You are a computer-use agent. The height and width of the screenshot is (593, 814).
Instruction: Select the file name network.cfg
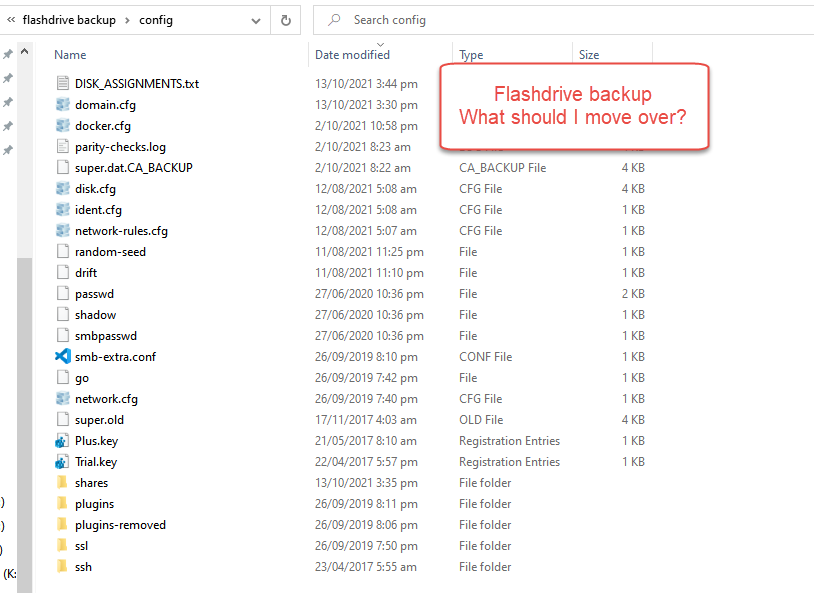[106, 399]
